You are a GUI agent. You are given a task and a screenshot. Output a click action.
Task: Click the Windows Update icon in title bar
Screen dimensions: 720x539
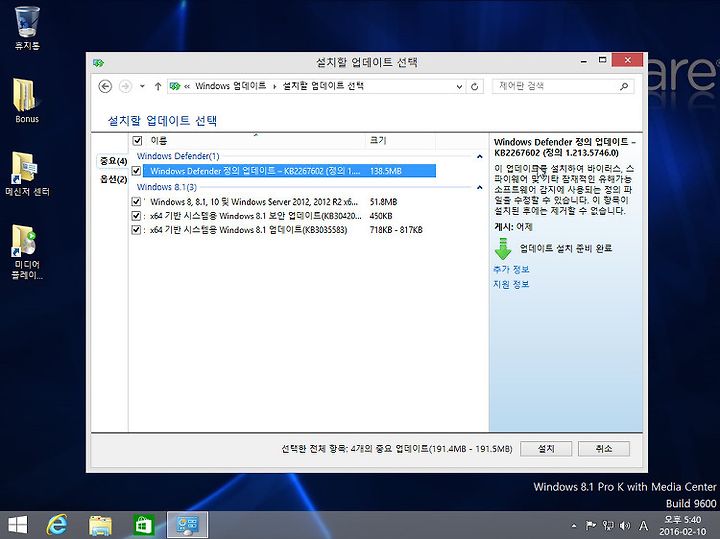tap(98, 62)
